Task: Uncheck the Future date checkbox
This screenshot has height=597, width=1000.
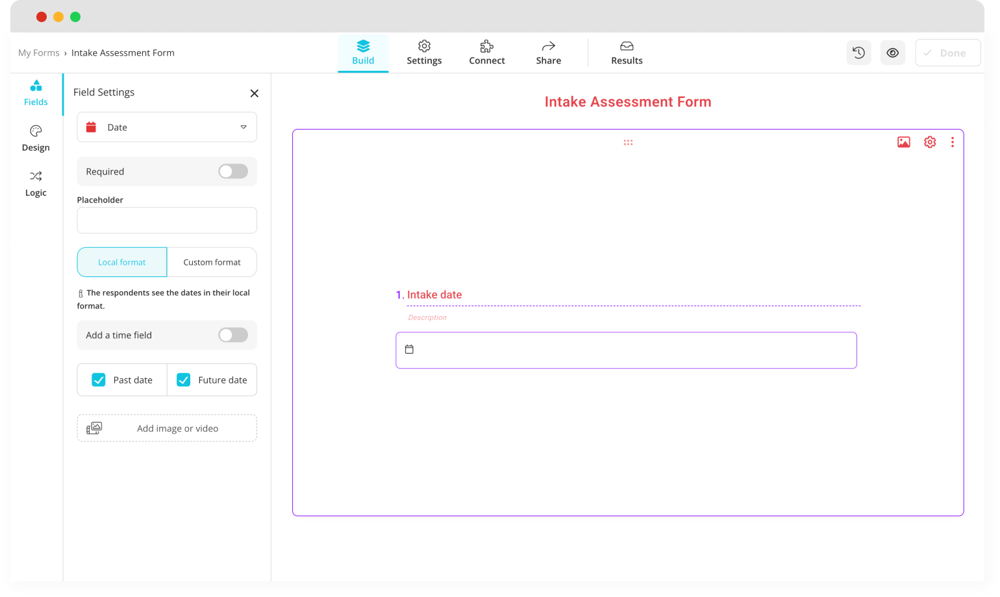Action: coord(184,380)
